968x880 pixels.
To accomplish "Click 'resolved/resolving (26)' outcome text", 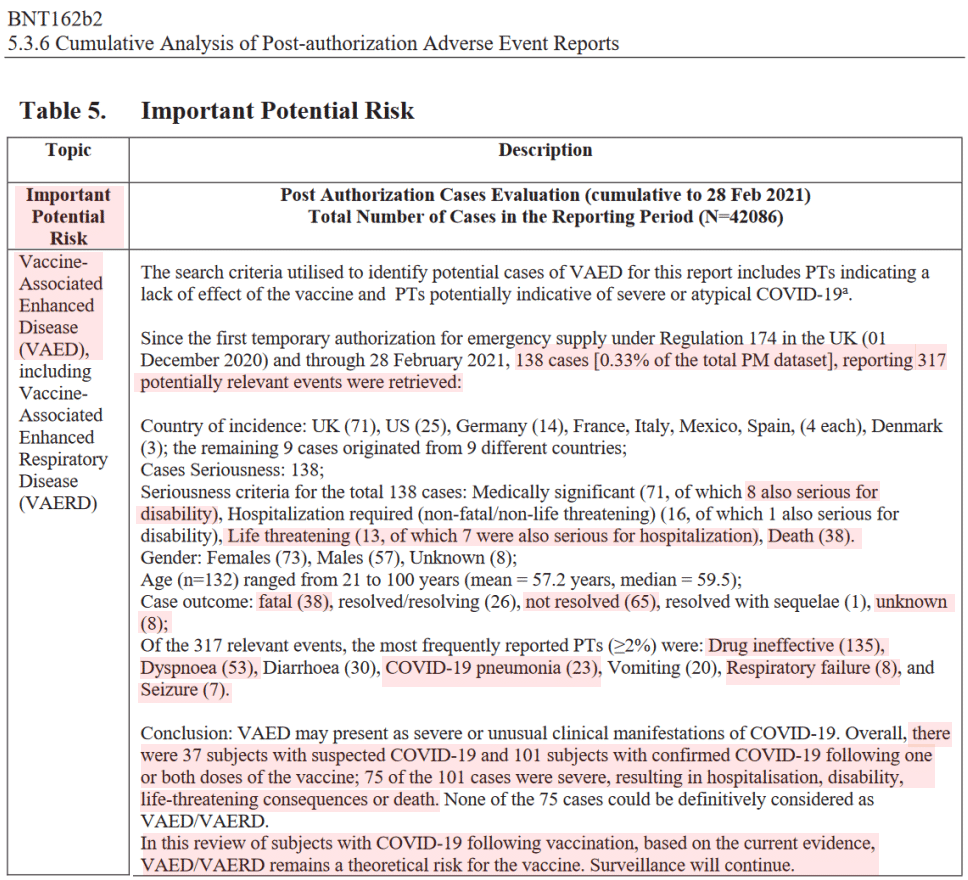I will click(x=428, y=601).
